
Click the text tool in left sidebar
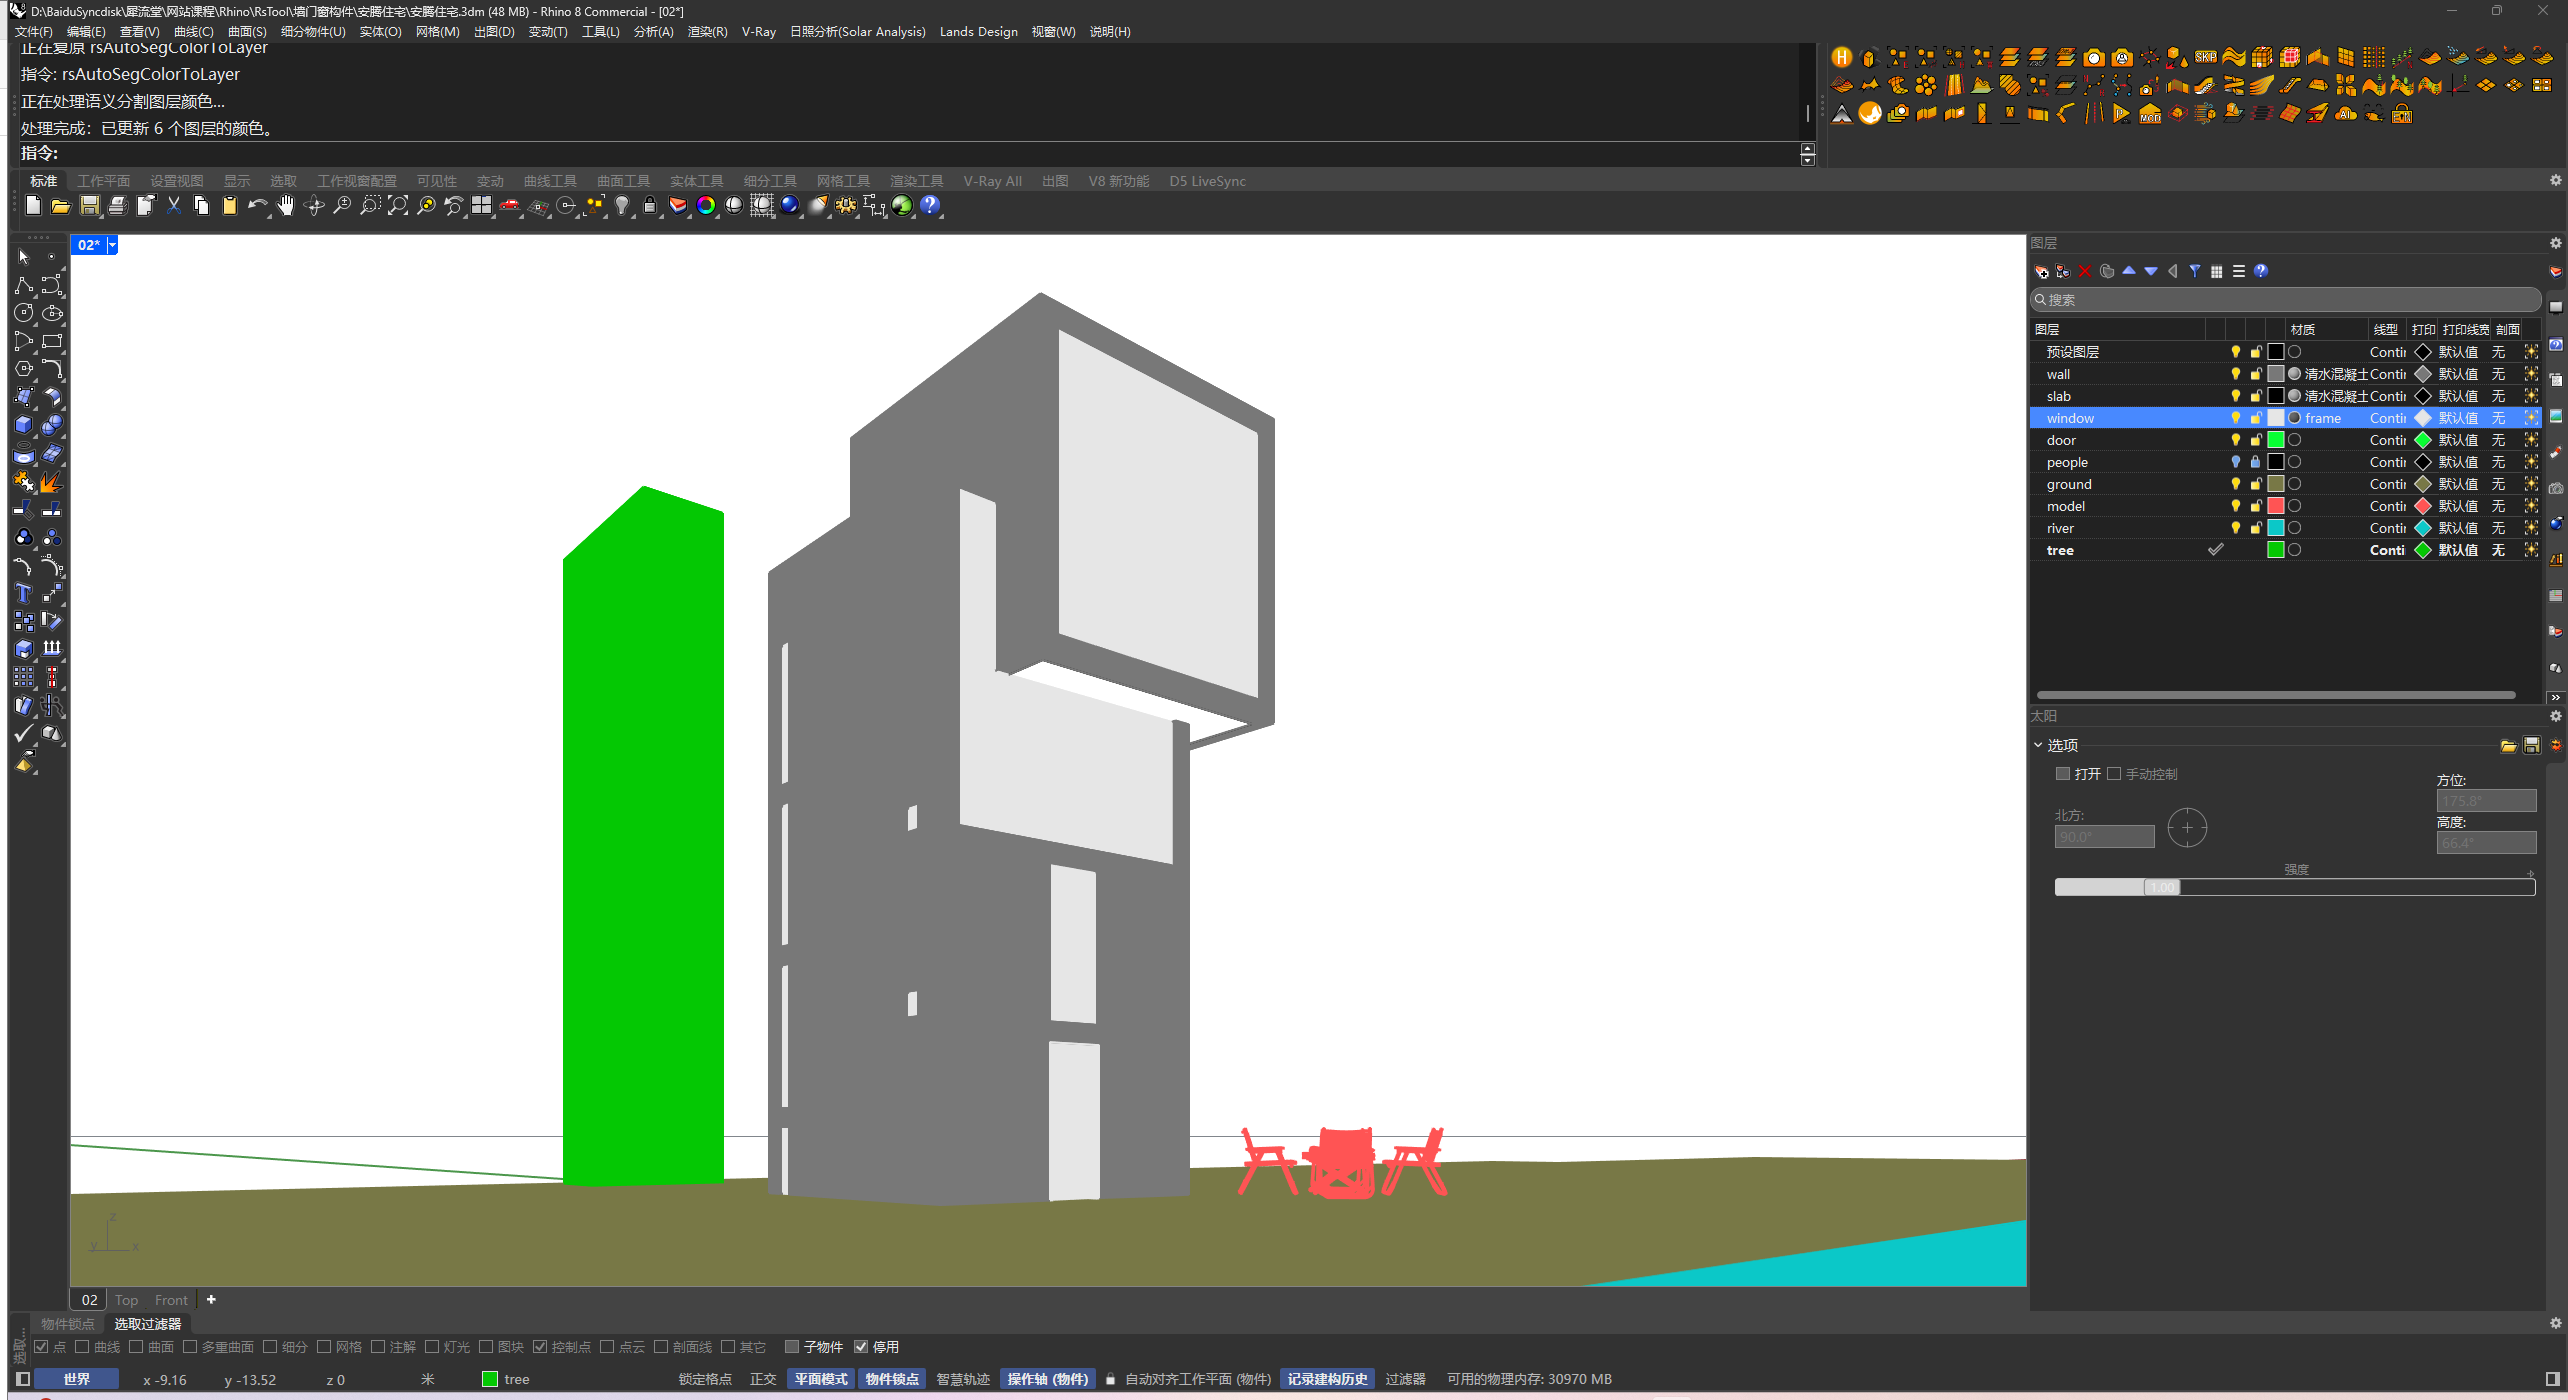pyautogui.click(x=24, y=594)
